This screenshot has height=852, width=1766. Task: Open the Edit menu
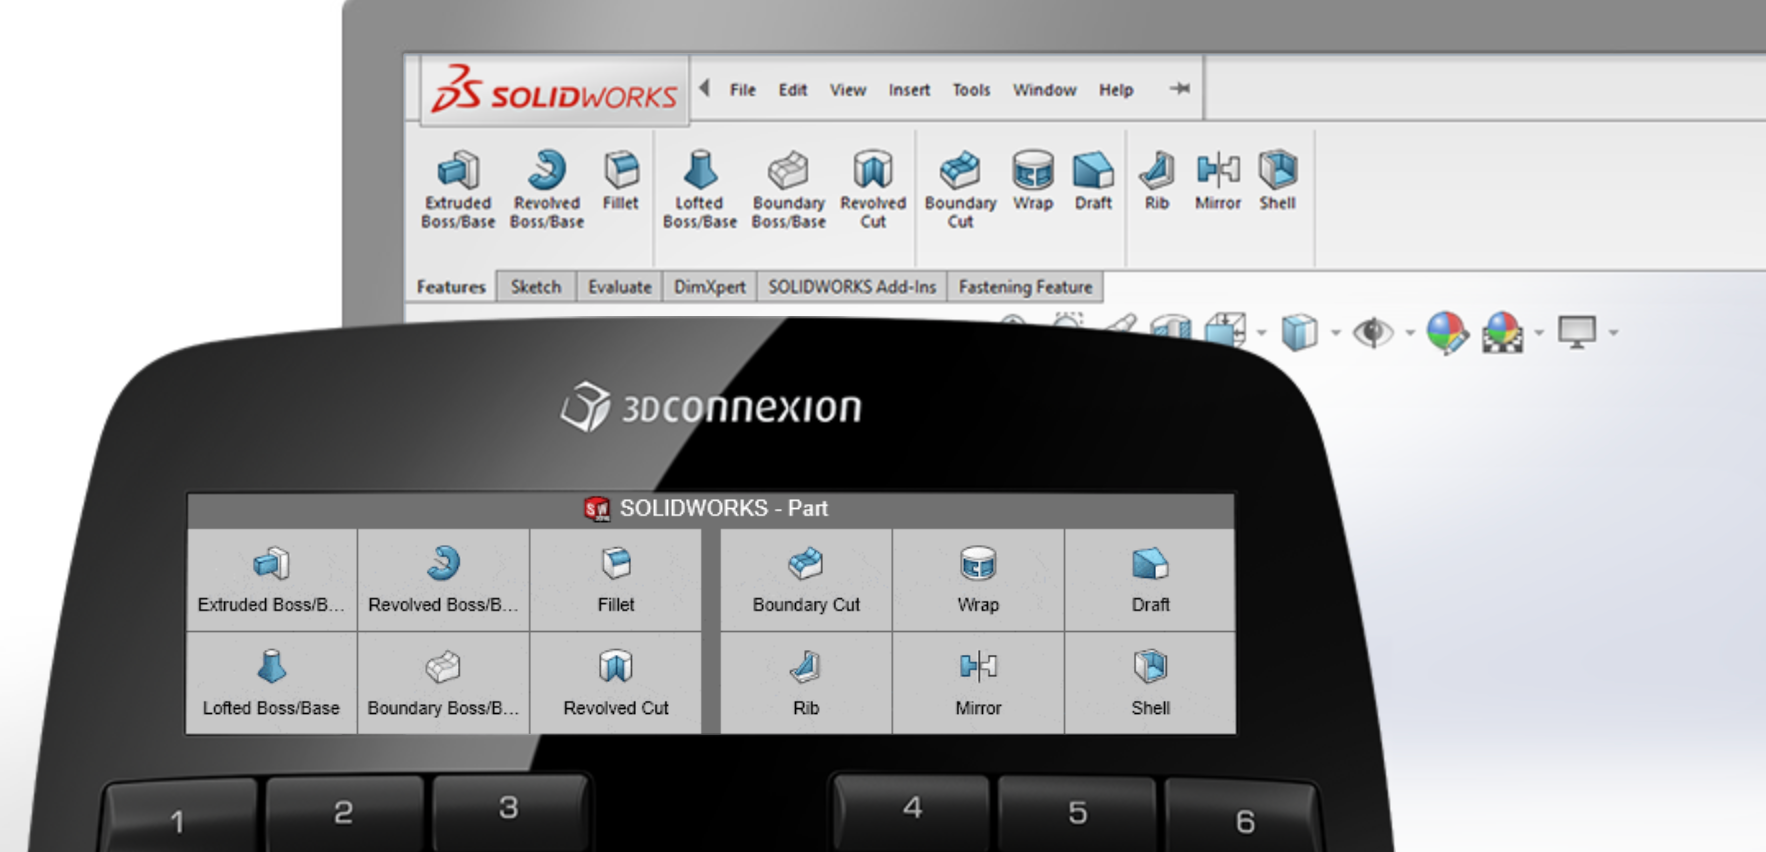(x=793, y=90)
